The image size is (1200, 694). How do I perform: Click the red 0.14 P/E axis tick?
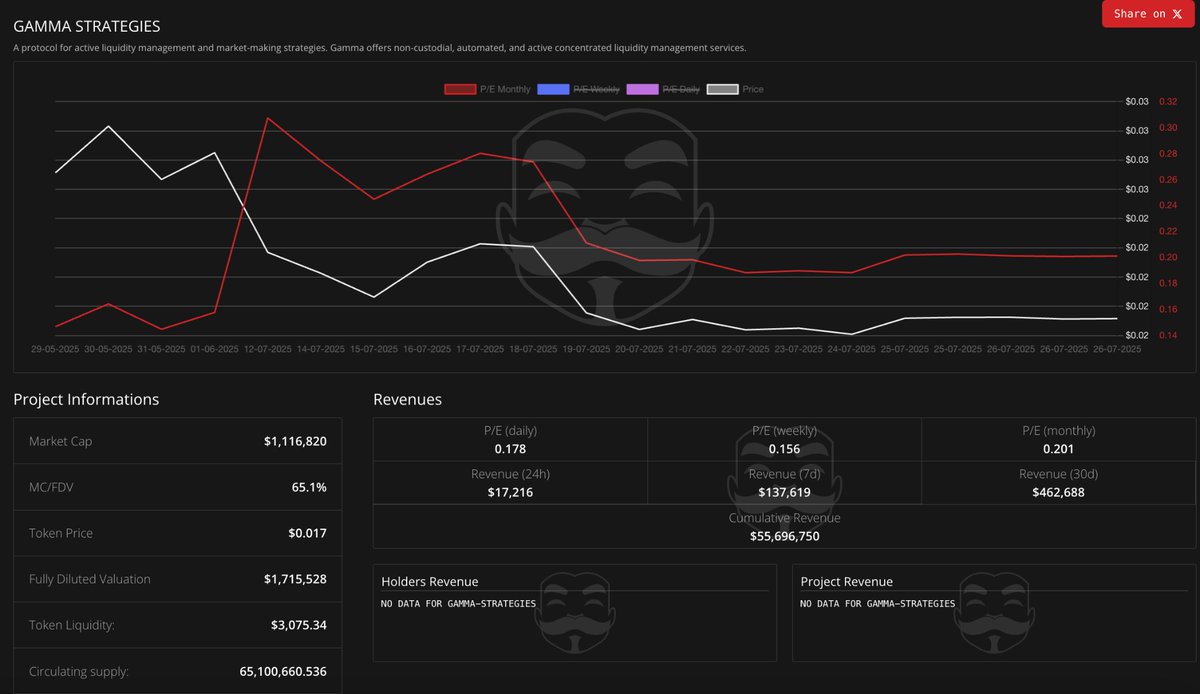pyautogui.click(x=1168, y=335)
